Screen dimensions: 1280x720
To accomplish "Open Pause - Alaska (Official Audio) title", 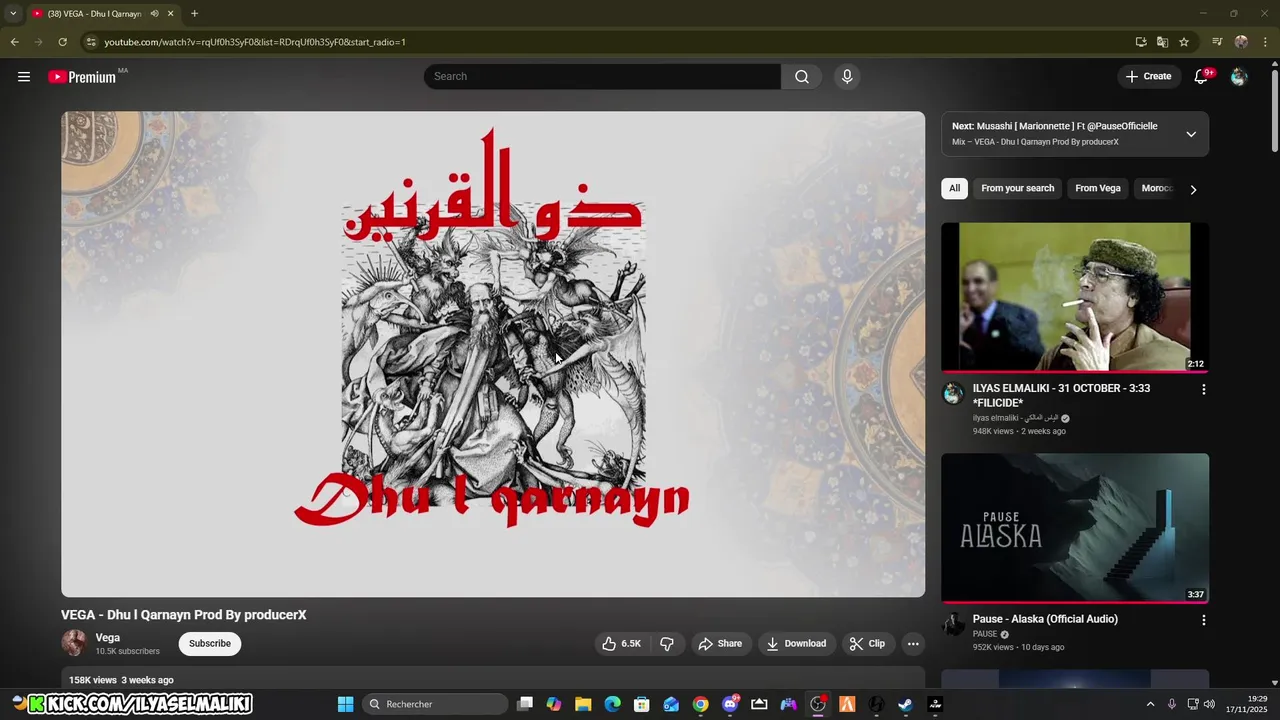I will pos(1045,619).
